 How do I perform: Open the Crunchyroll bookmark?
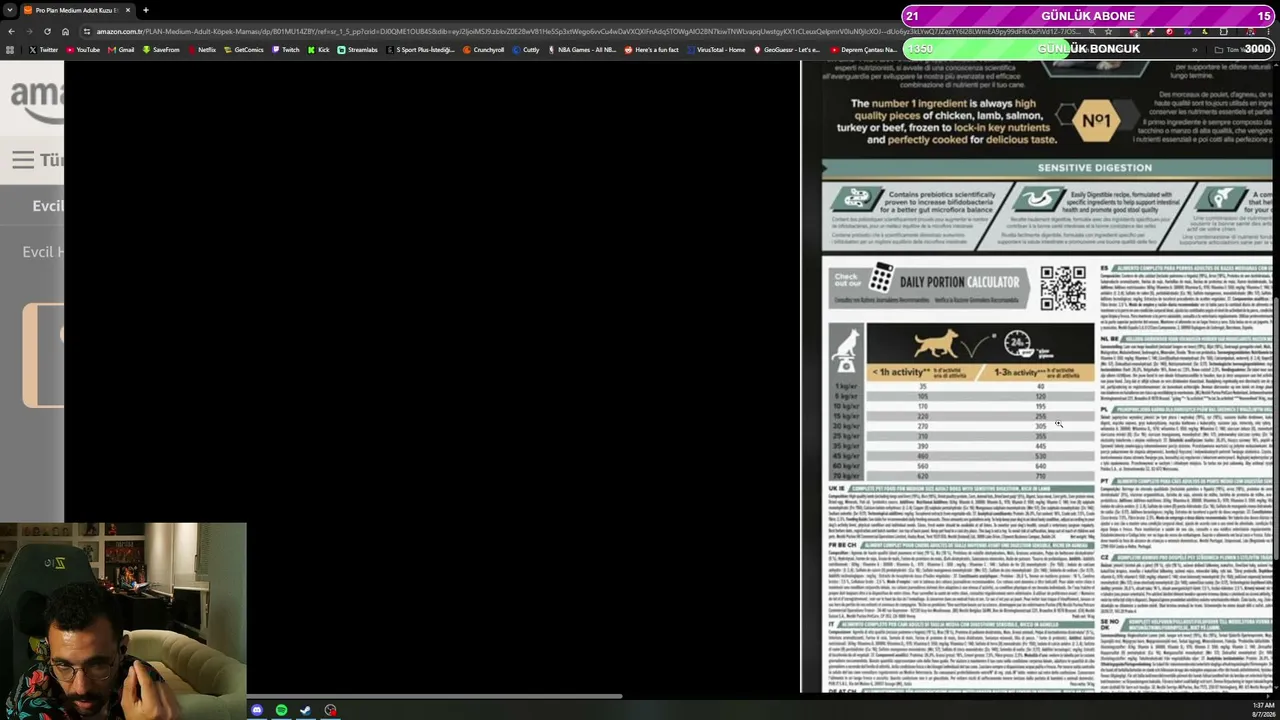click(x=484, y=49)
